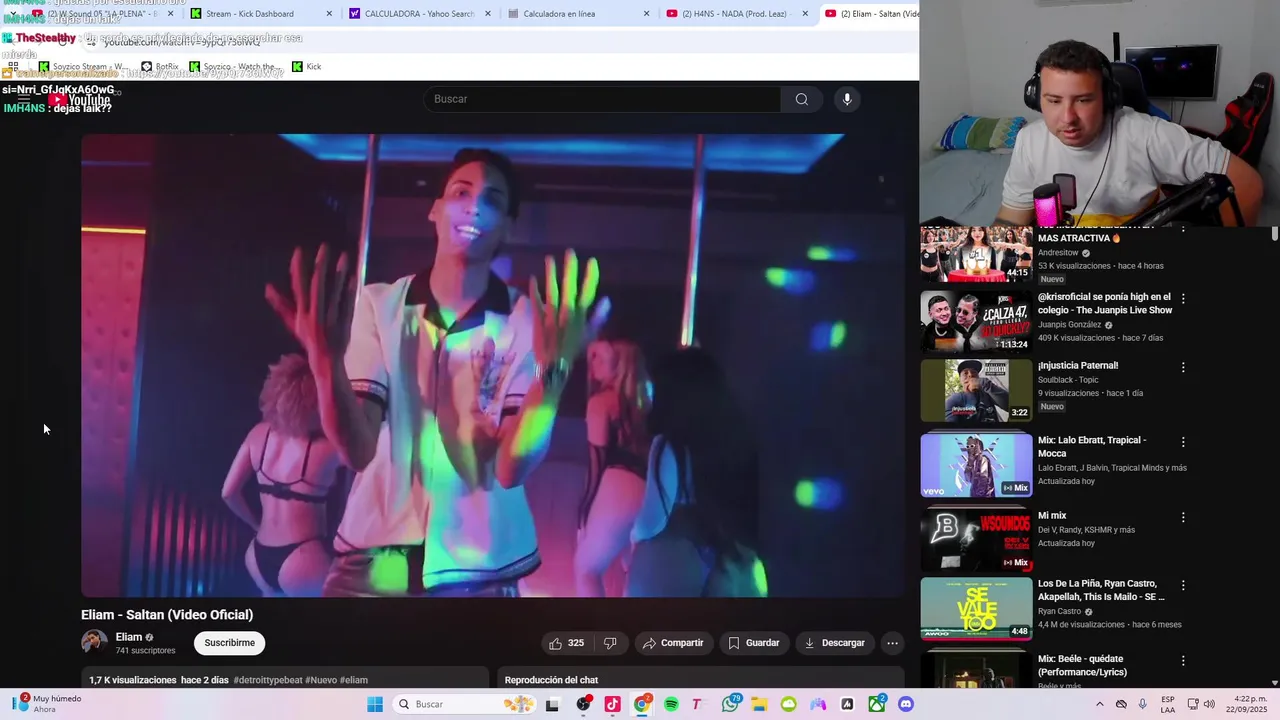The height and width of the screenshot is (720, 1280).
Task: Open Soyzico - Watch the... bookmark
Action: click(x=236, y=67)
